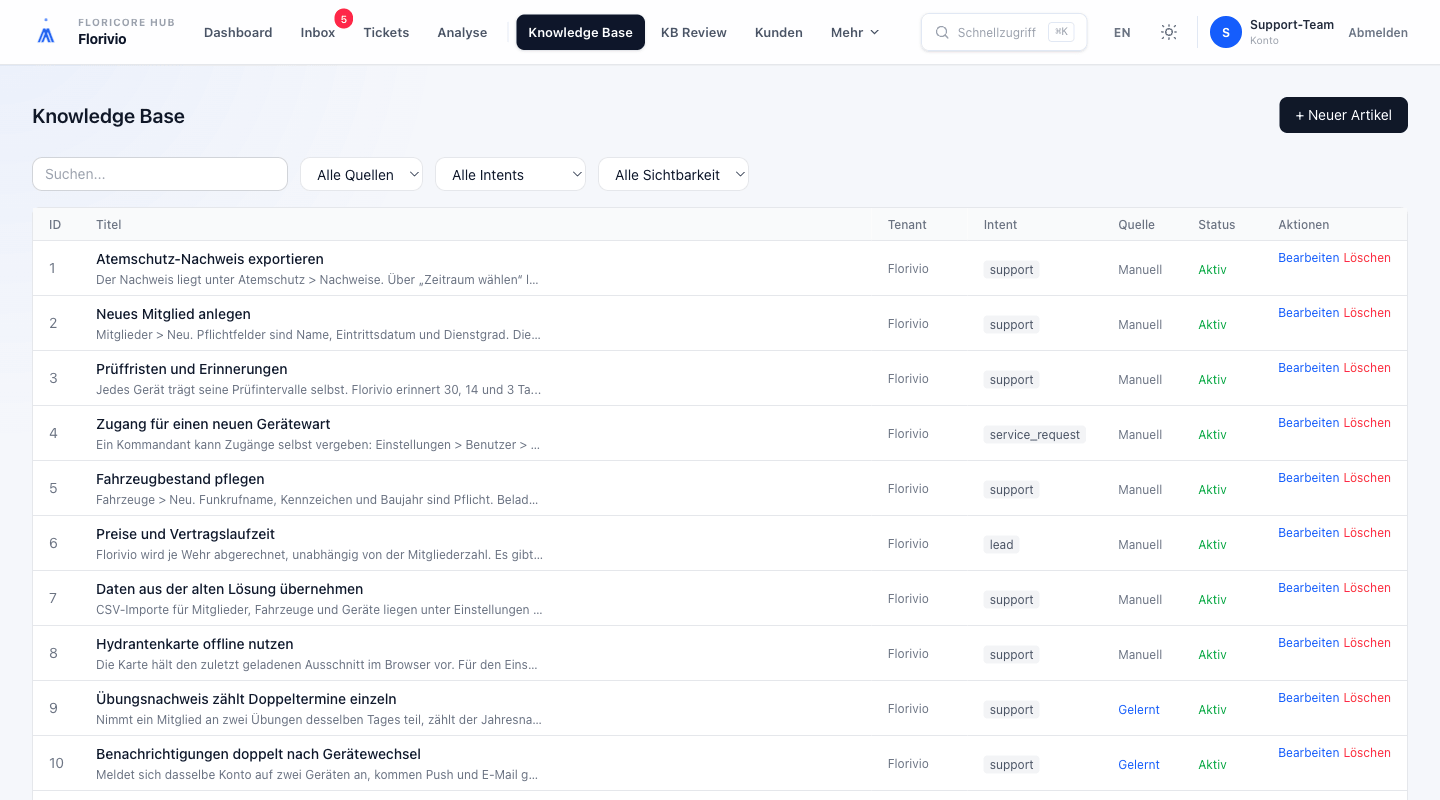The image size is (1440, 800).
Task: Click Abmelden to log out
Action: (1378, 32)
